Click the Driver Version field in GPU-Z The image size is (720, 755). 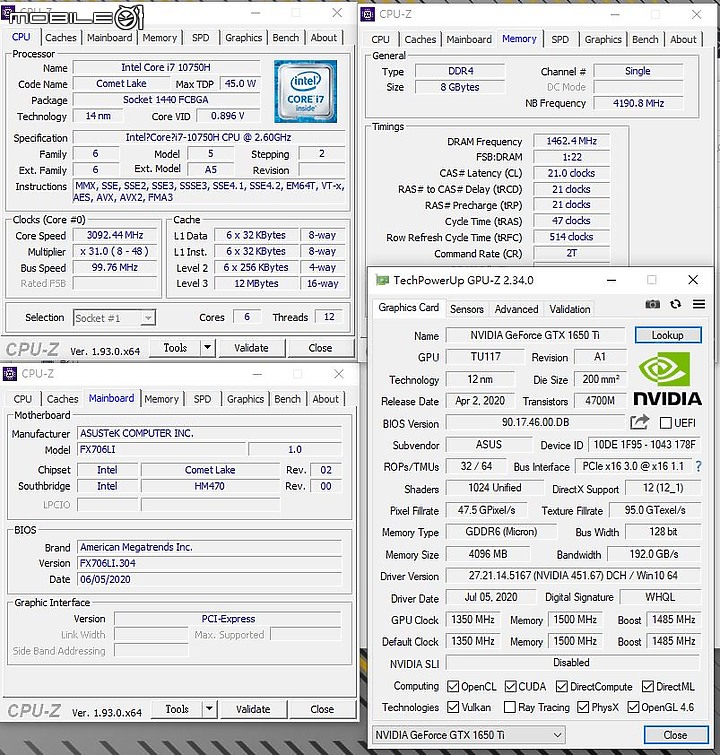[573, 575]
